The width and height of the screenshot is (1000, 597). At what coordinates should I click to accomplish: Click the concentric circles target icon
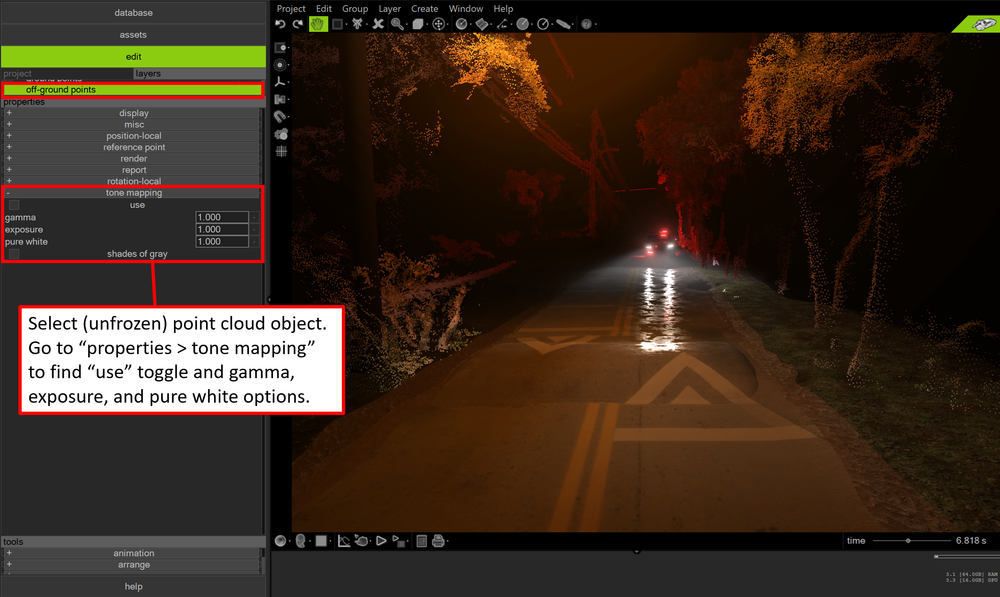point(280,65)
